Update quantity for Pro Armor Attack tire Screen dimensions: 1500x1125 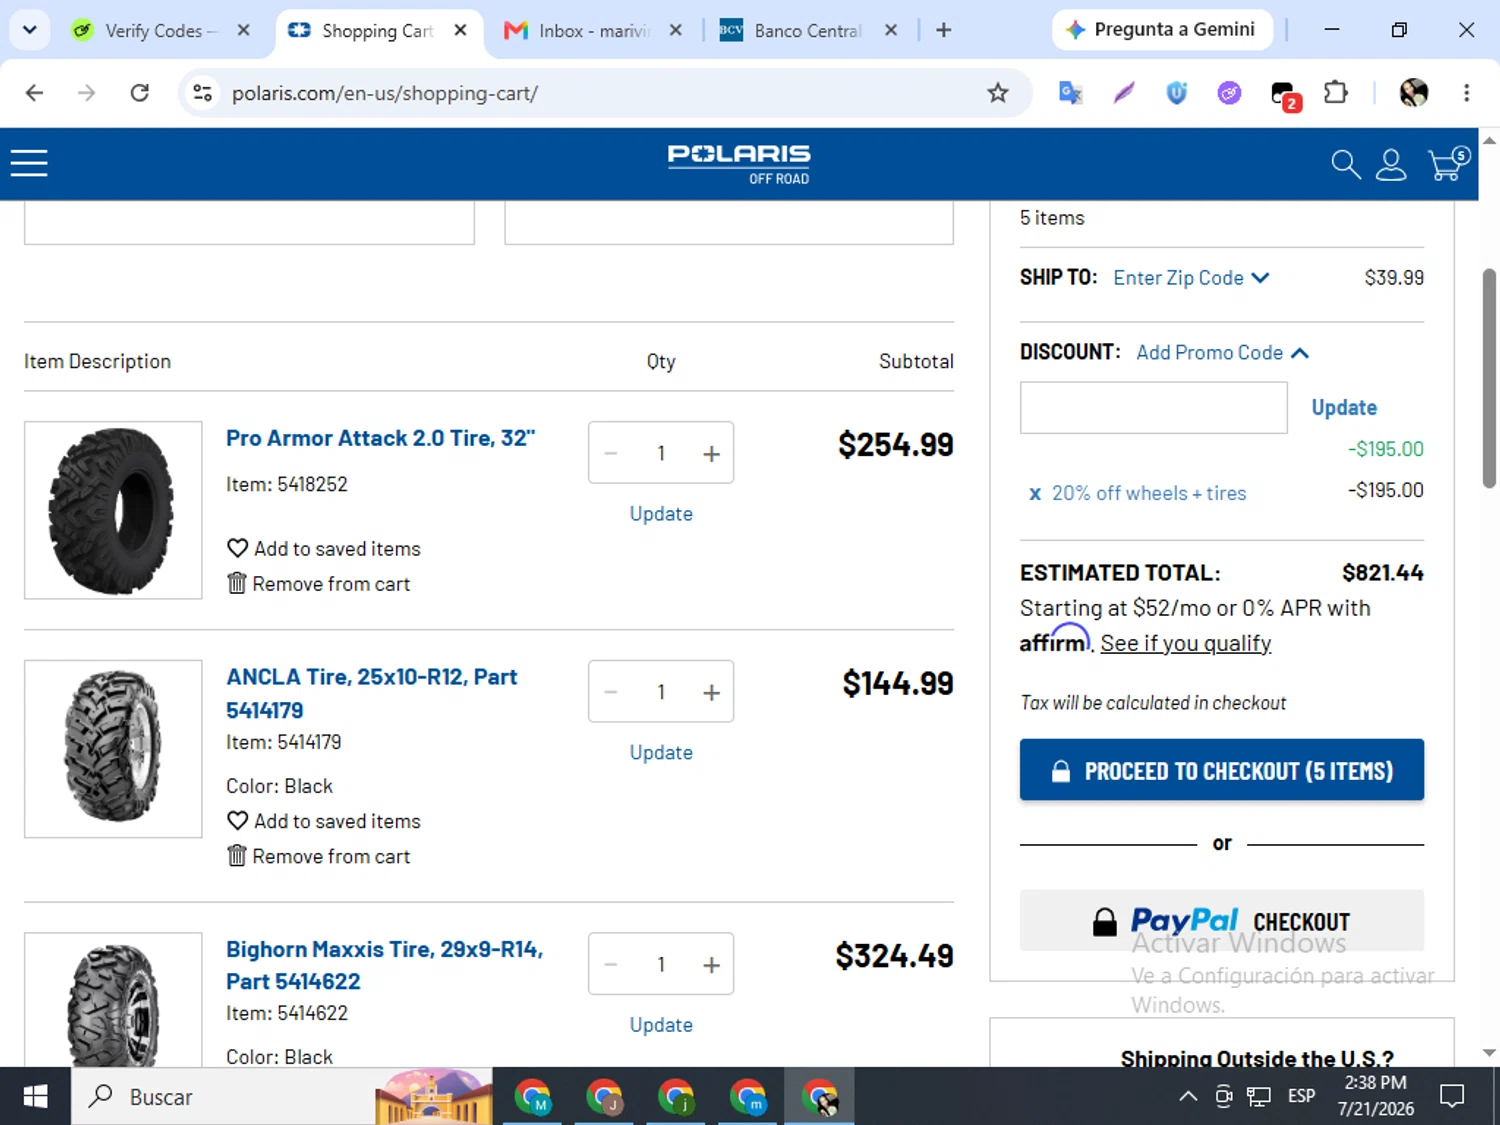coord(661,514)
